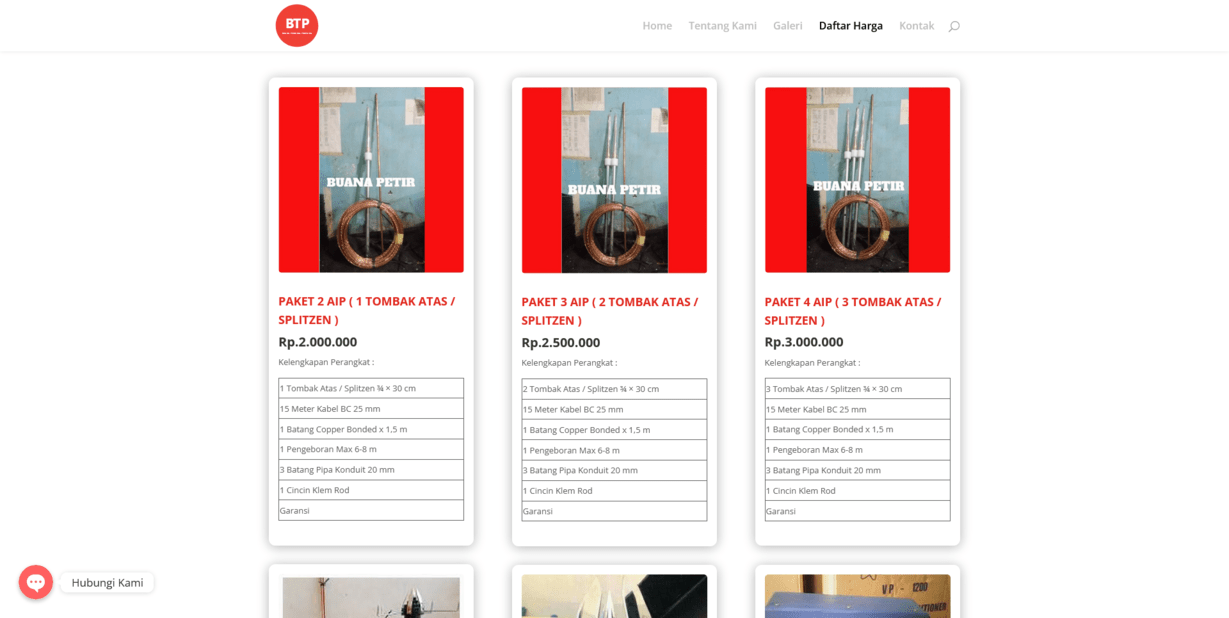The width and height of the screenshot is (1229, 618).
Task: Click 'Kelengkapan Perangkat' text in Paket 3
Action: pos(569,363)
